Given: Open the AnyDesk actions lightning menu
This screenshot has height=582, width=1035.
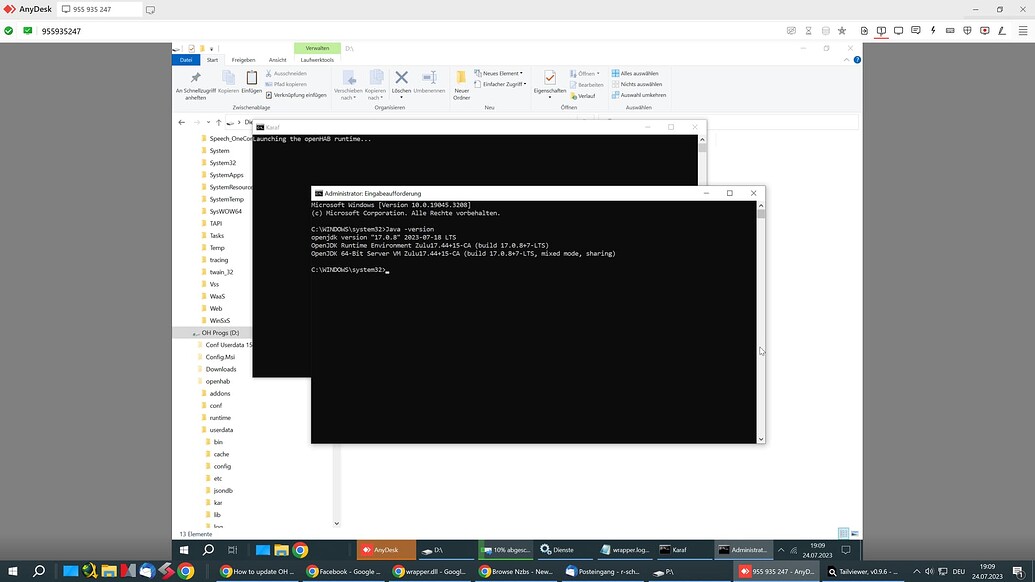Looking at the screenshot, I should (933, 30).
